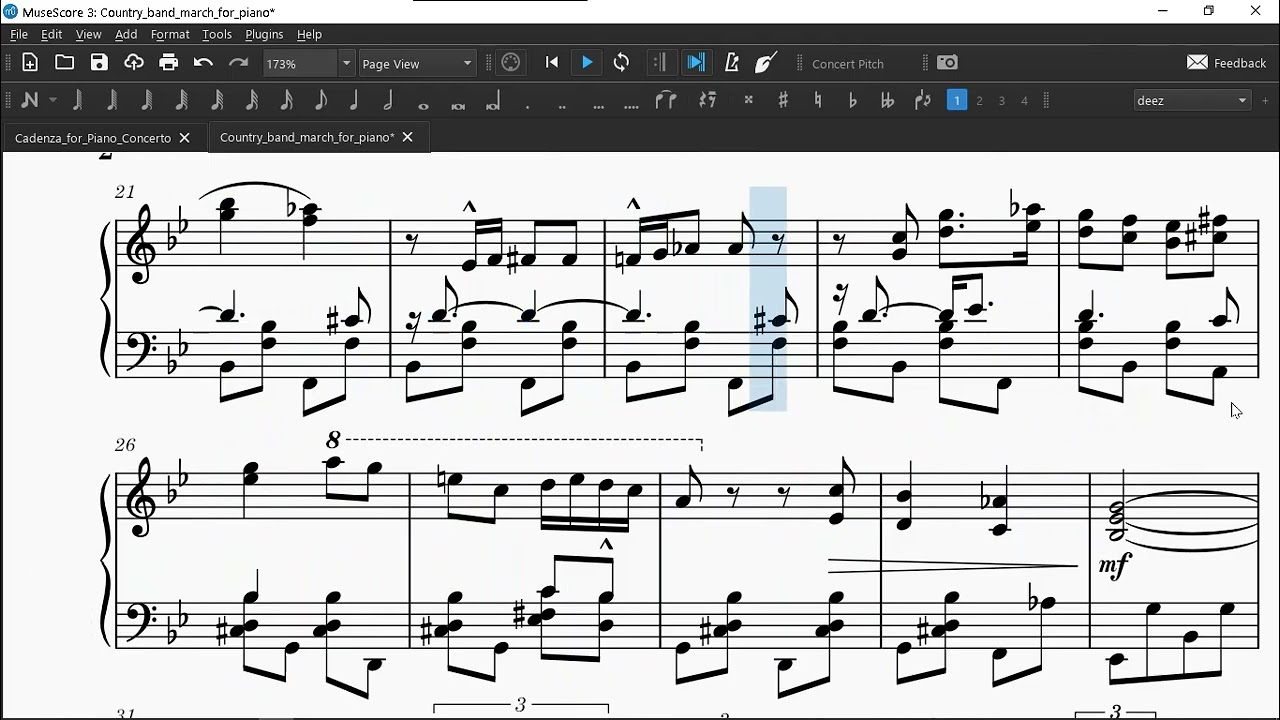Open the Edit menu

(52, 34)
